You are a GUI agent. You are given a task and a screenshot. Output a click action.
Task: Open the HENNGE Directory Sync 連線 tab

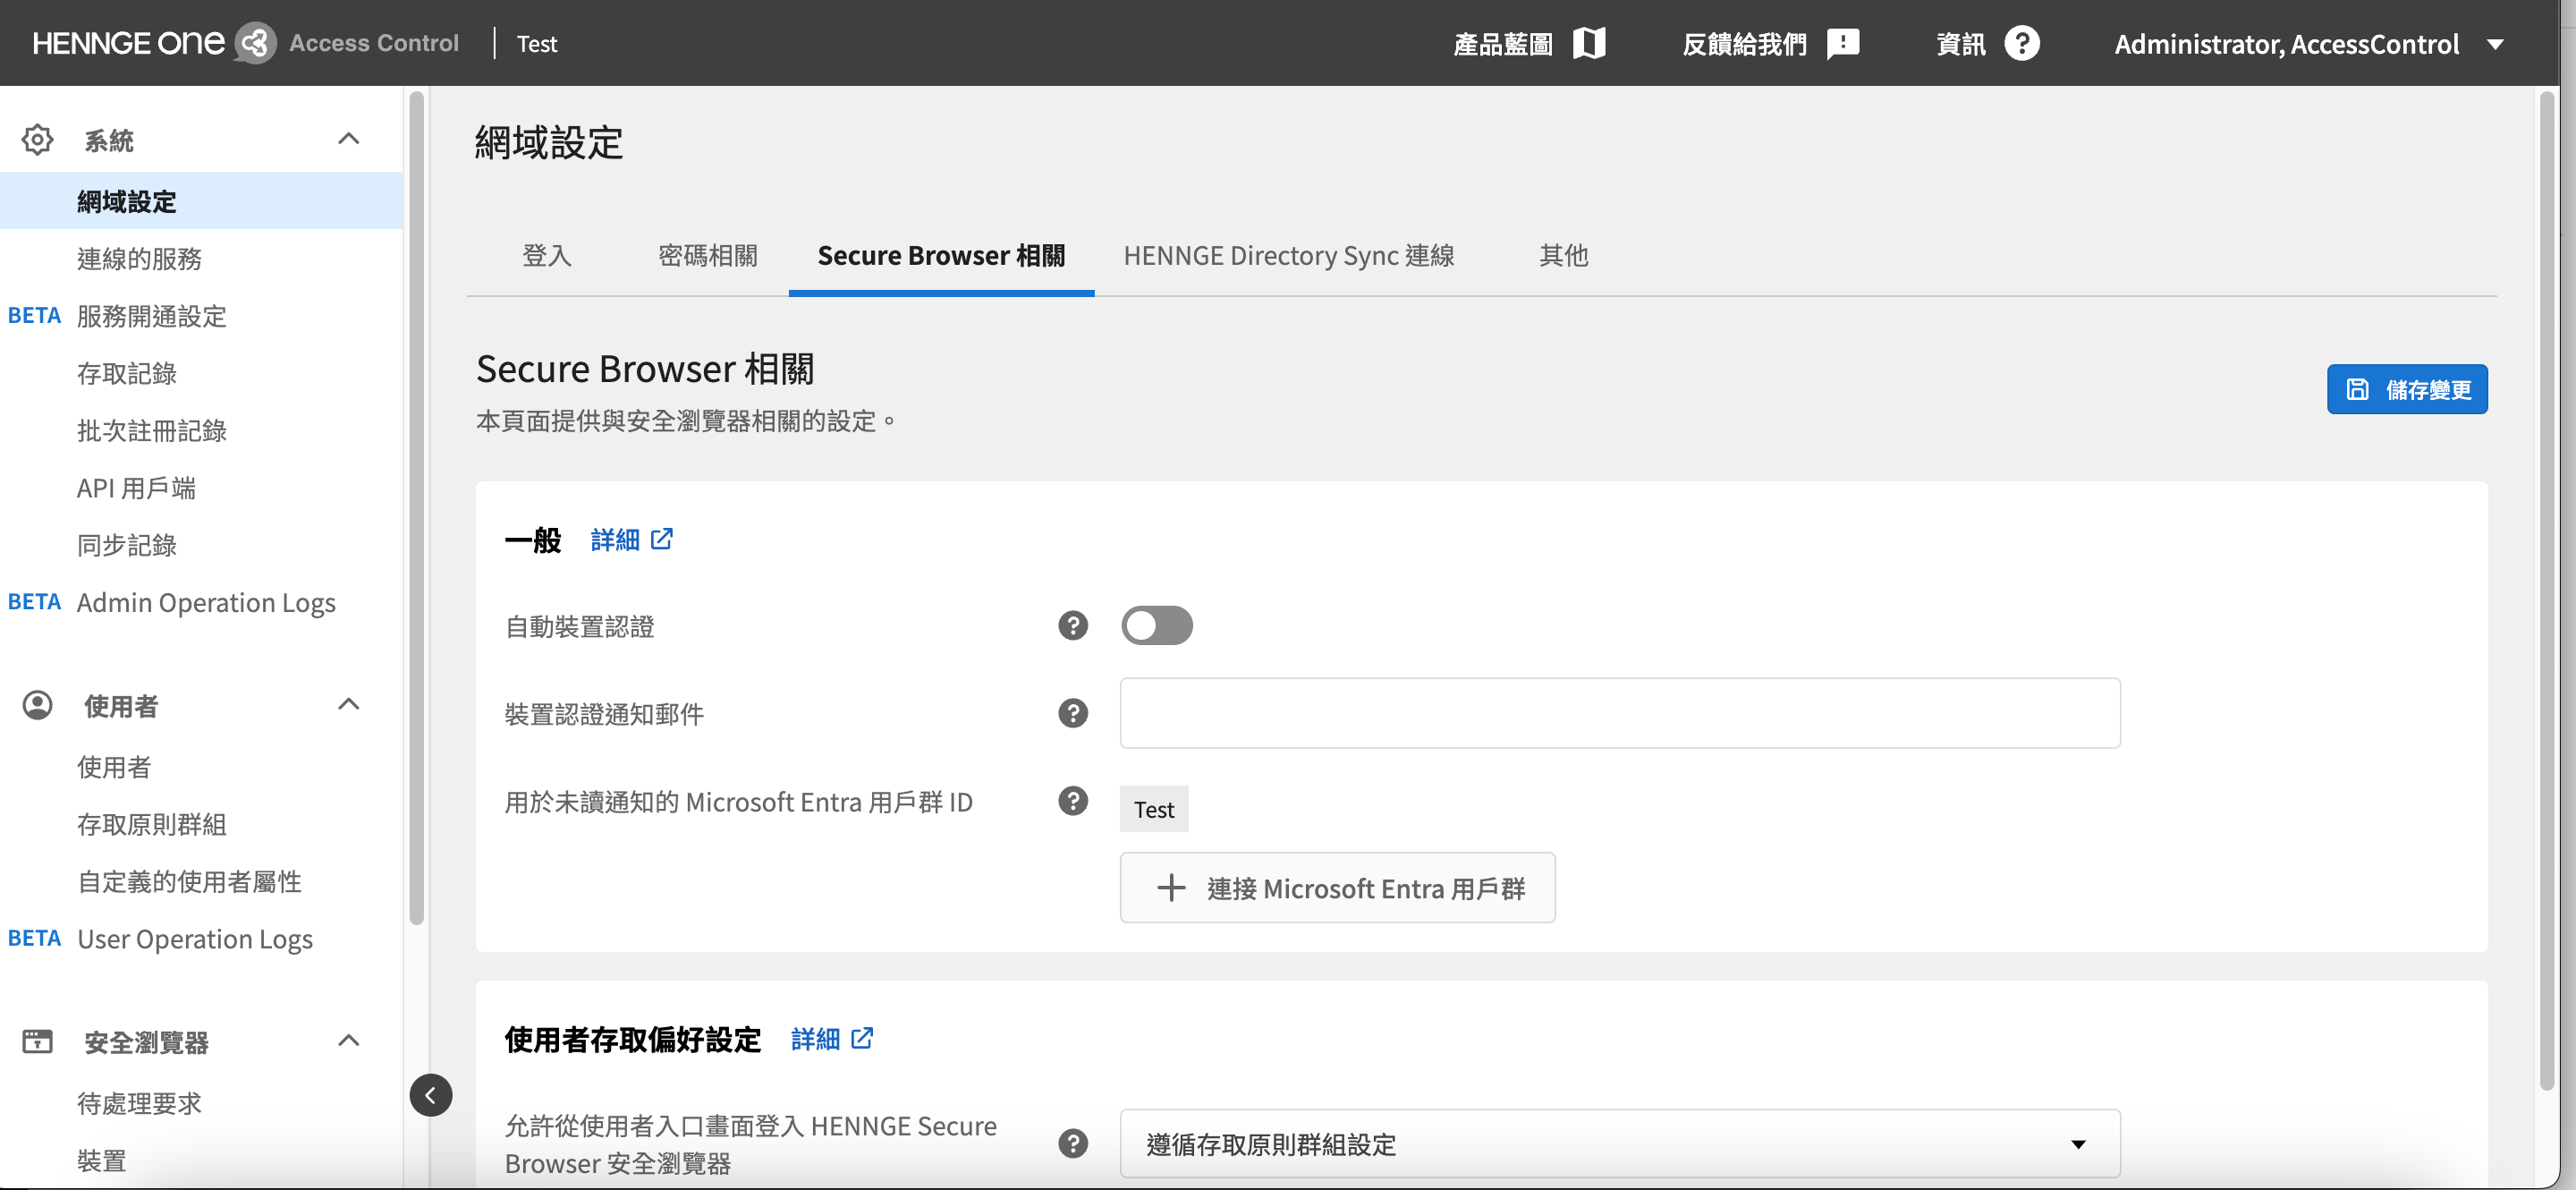click(1288, 256)
